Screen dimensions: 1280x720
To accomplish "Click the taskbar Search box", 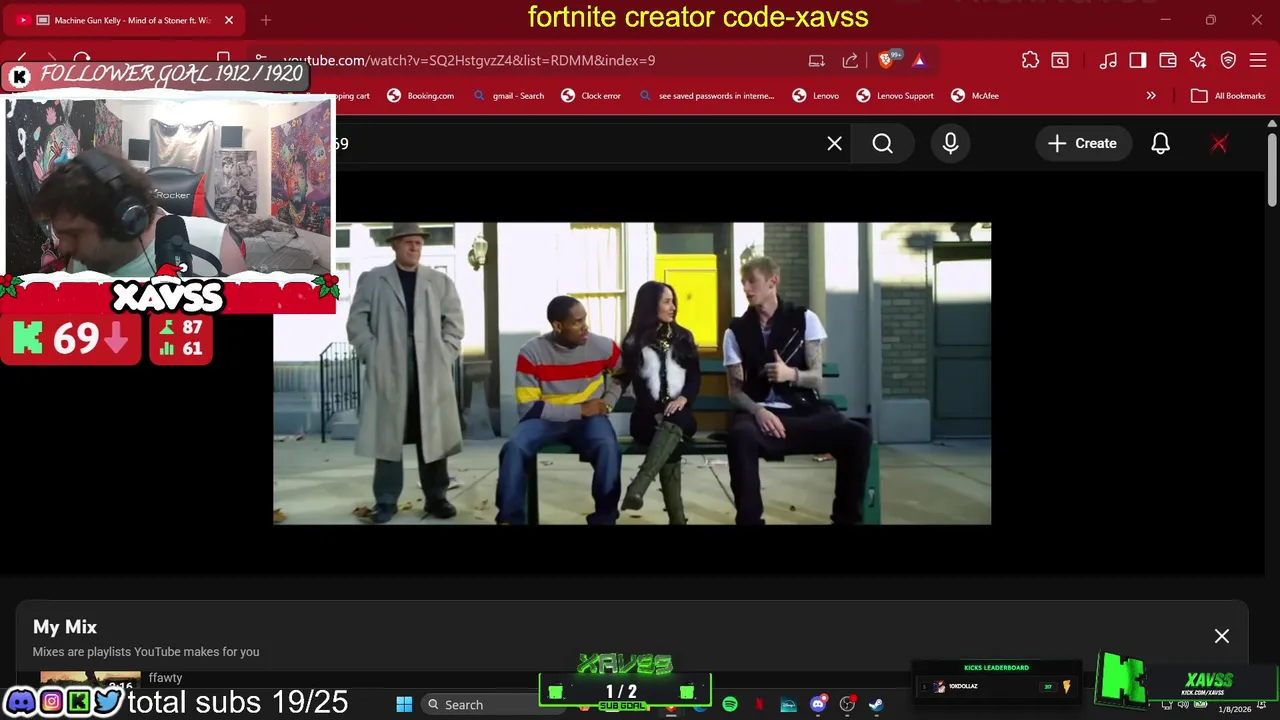I will pos(495,705).
